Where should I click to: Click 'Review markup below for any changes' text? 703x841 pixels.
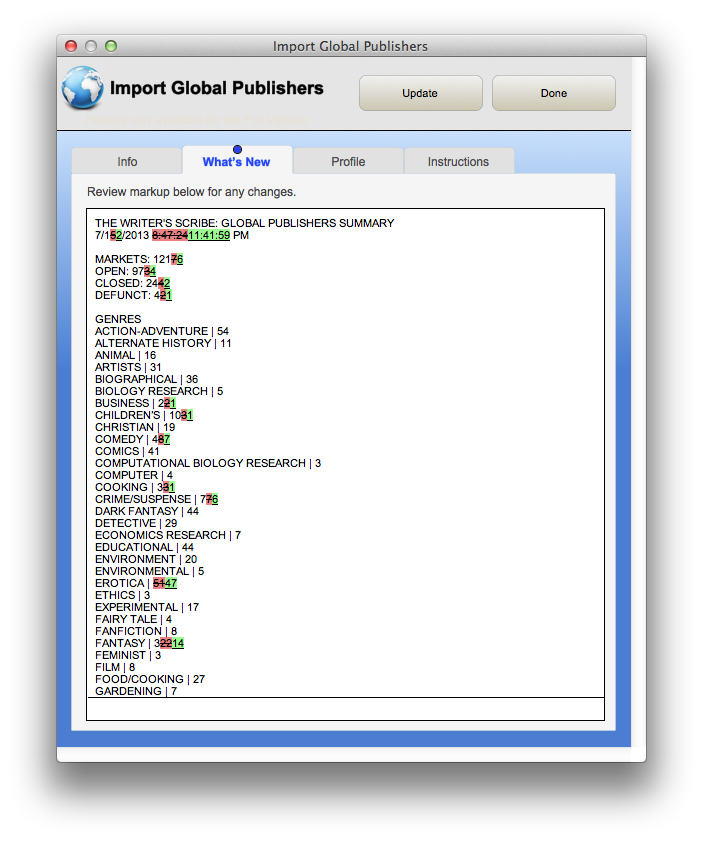(x=191, y=191)
